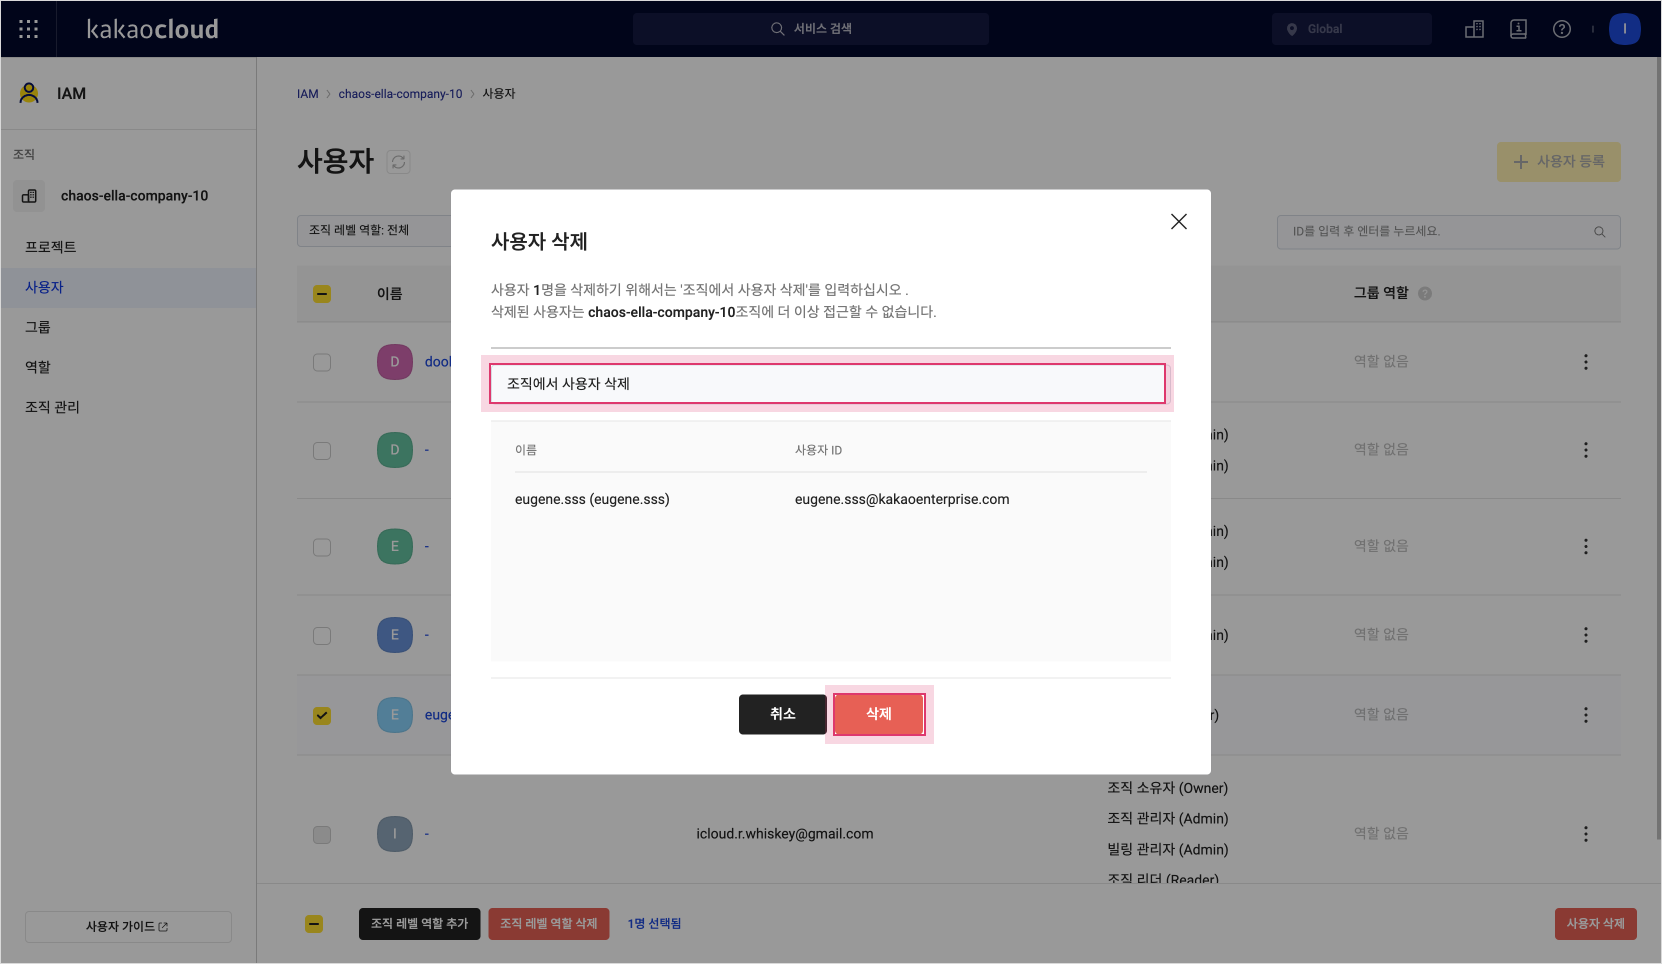The height and width of the screenshot is (964, 1662).
Task: Click the 1명 선택됨 label
Action: pos(655,924)
